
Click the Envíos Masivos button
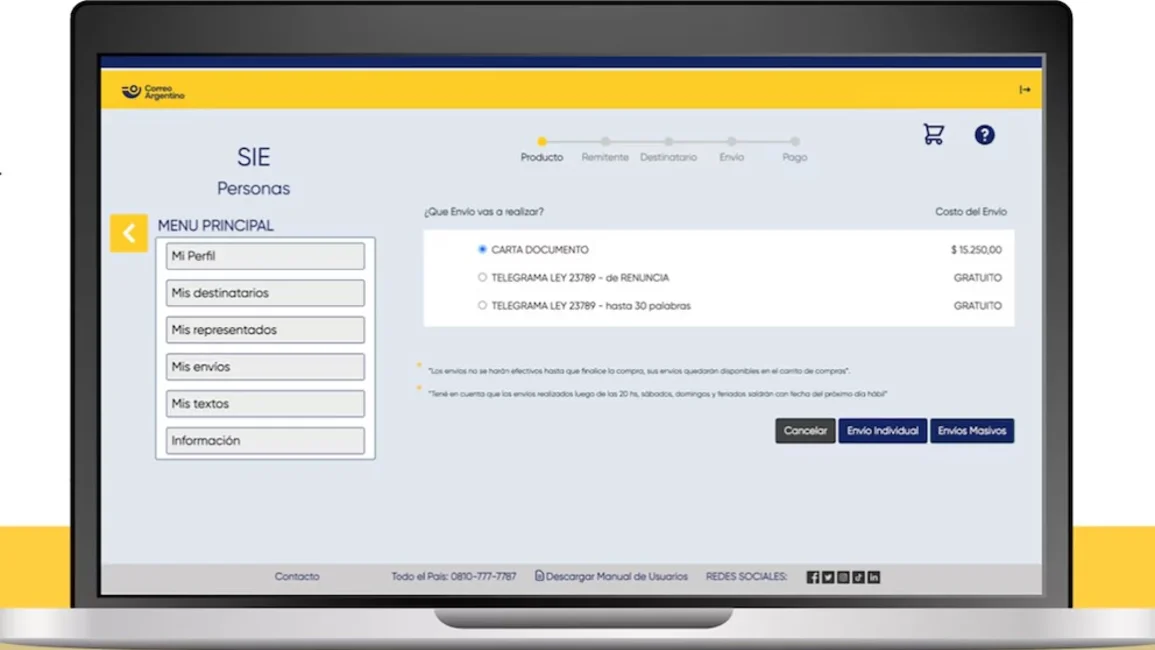click(x=971, y=431)
